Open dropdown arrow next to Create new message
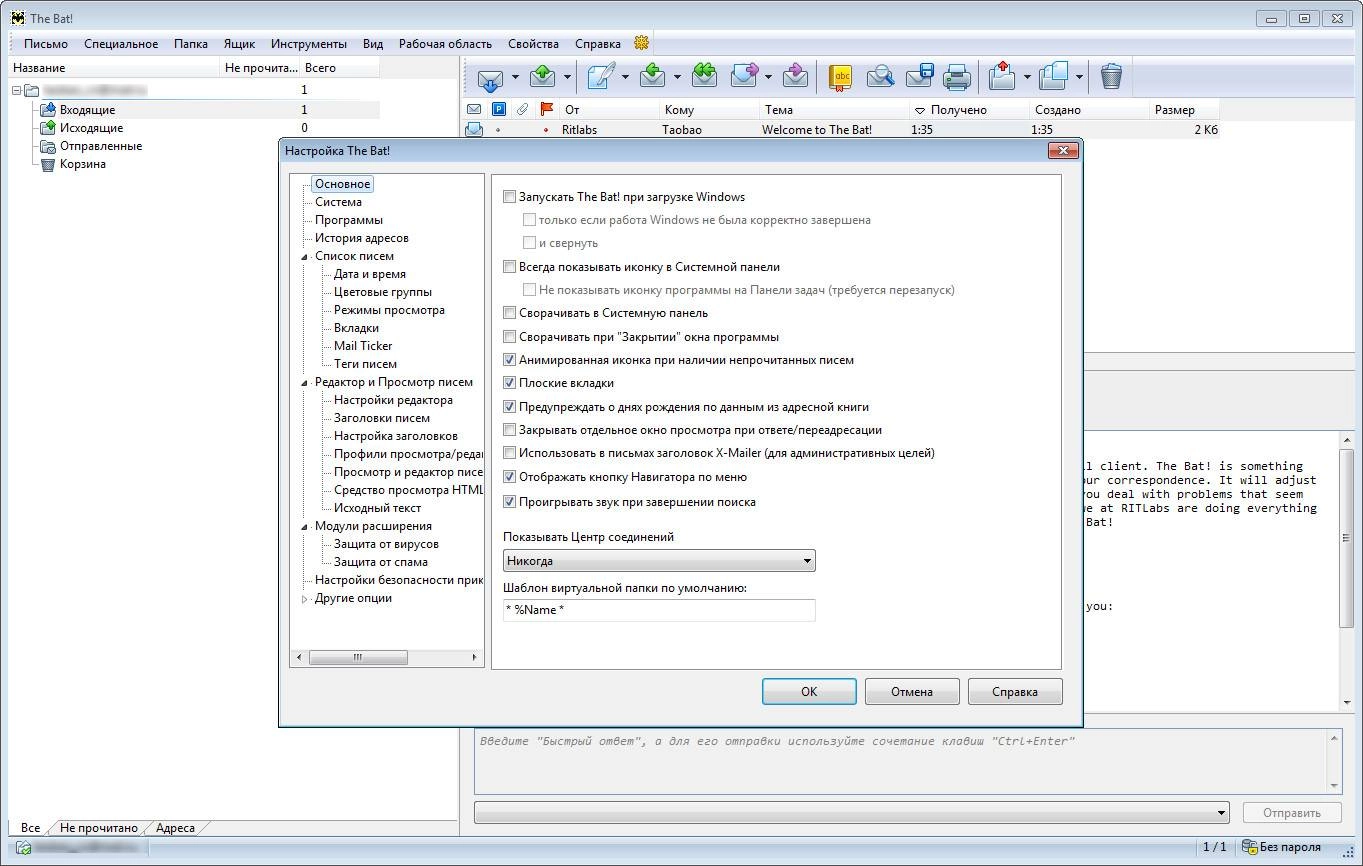Image resolution: width=1363 pixels, height=866 pixels. pyautogui.click(x=625, y=77)
